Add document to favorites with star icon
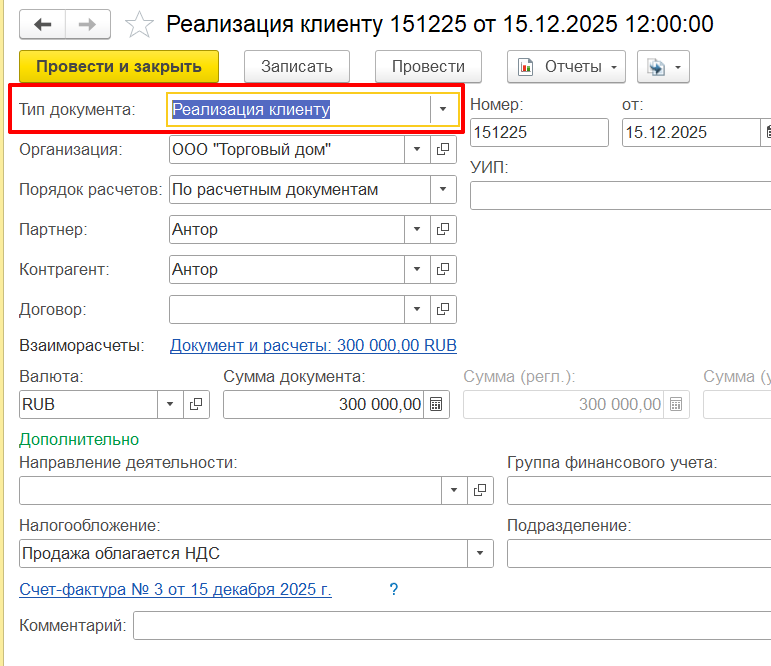Viewport: 771px width, 666px height. coord(140,25)
